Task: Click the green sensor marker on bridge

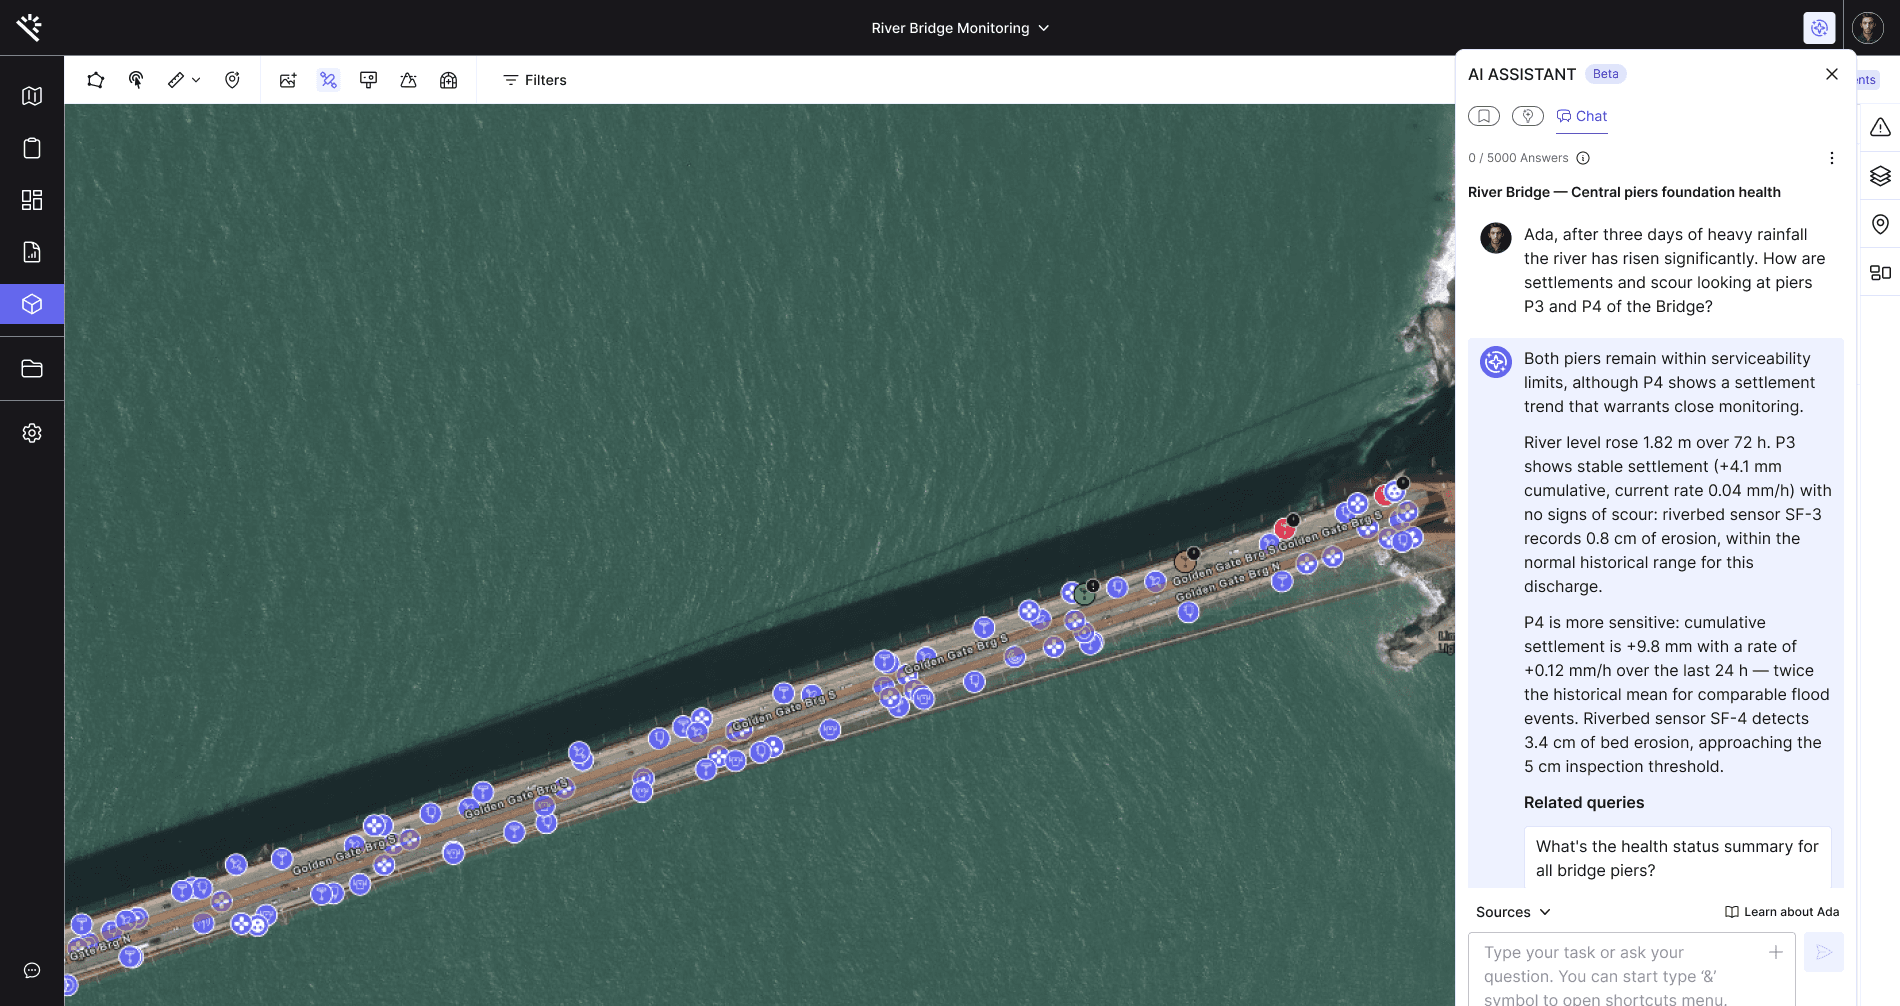Action: 1084,595
